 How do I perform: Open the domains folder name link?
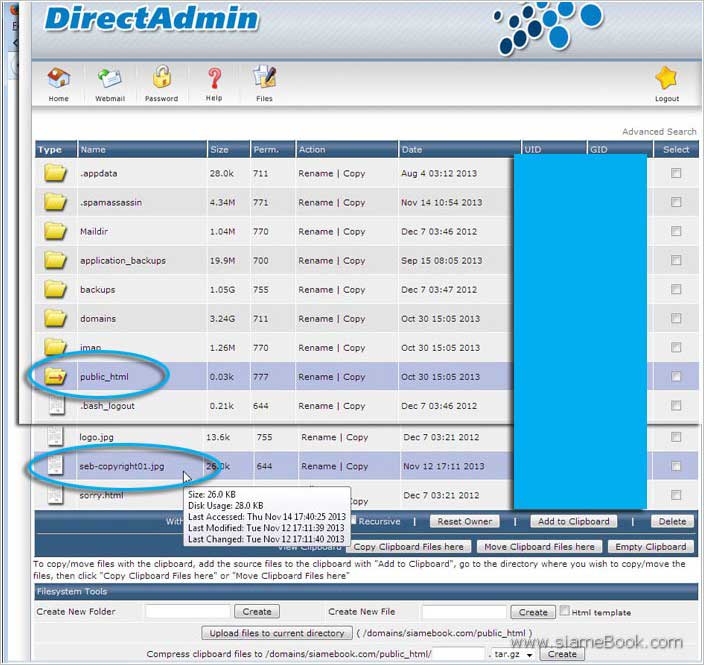(98, 319)
